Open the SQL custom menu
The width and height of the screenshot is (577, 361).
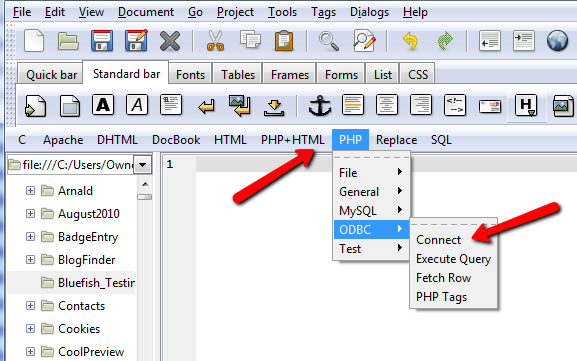coord(441,140)
